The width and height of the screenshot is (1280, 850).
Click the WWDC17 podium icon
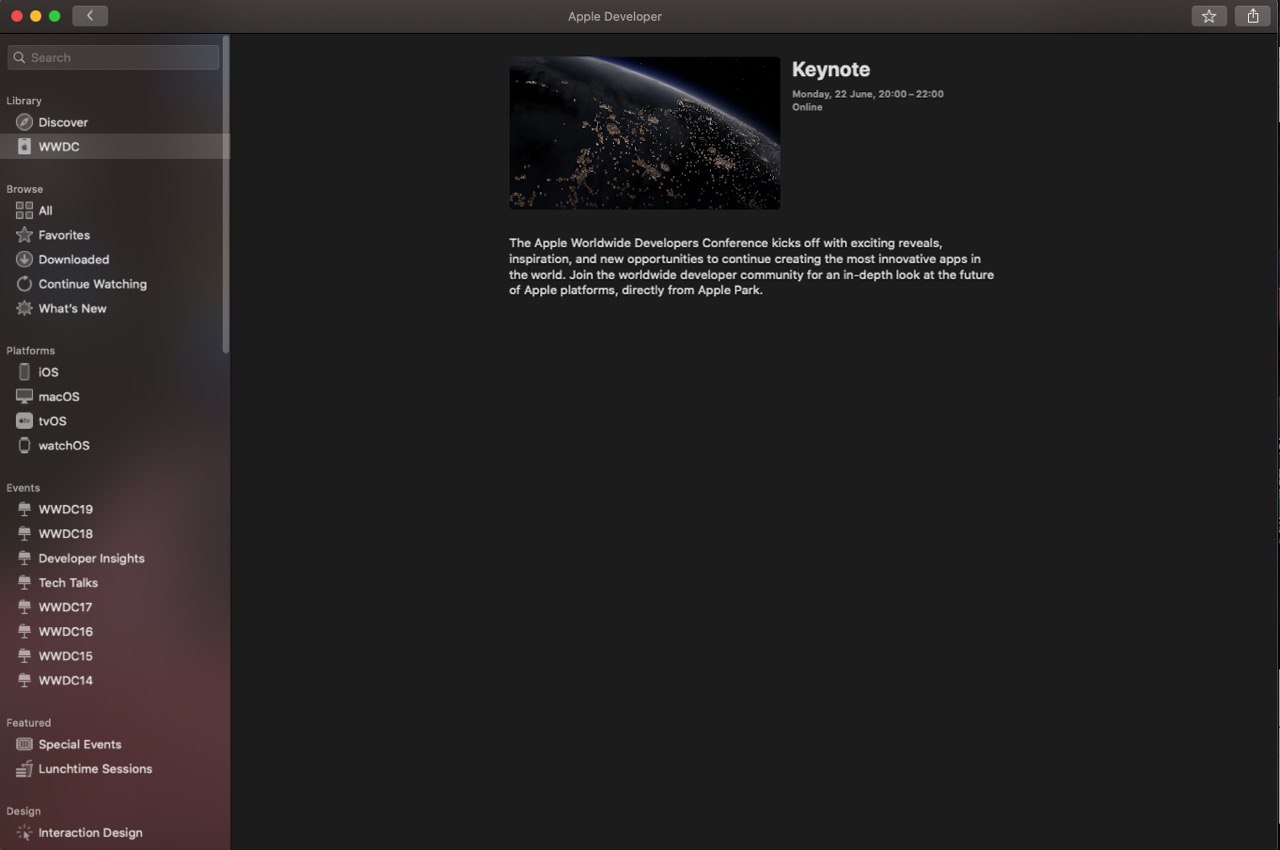pos(24,608)
